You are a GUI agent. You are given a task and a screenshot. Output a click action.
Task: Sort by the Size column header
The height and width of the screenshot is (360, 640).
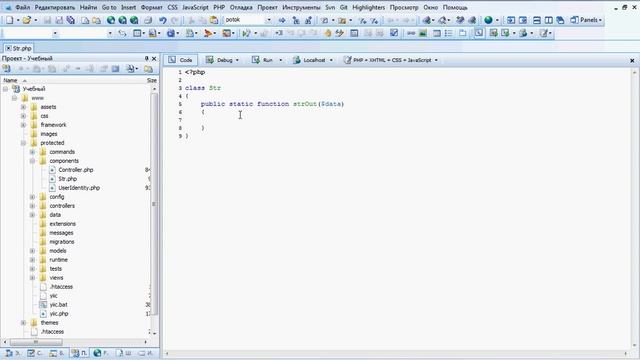[151, 80]
